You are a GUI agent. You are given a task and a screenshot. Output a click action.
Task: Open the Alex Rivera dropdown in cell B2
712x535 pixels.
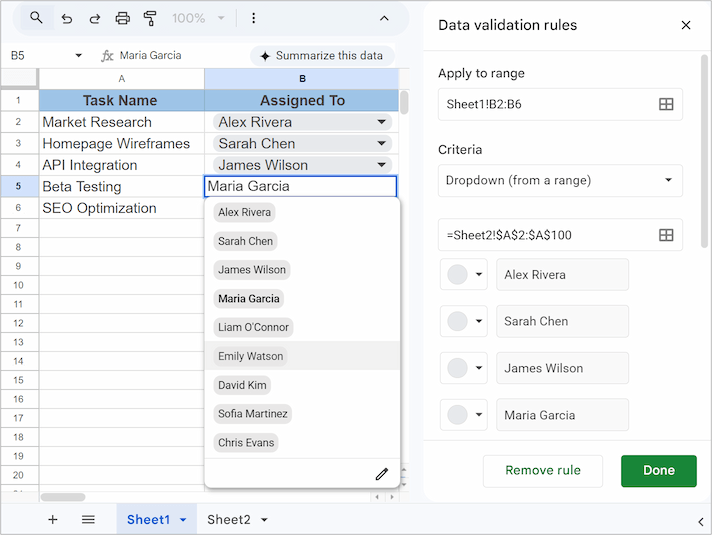tap(381, 122)
